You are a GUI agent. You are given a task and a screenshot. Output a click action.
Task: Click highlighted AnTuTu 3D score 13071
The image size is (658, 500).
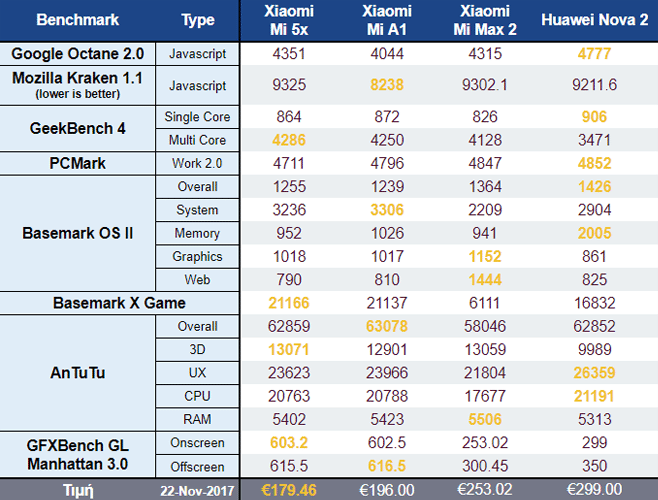coord(289,350)
